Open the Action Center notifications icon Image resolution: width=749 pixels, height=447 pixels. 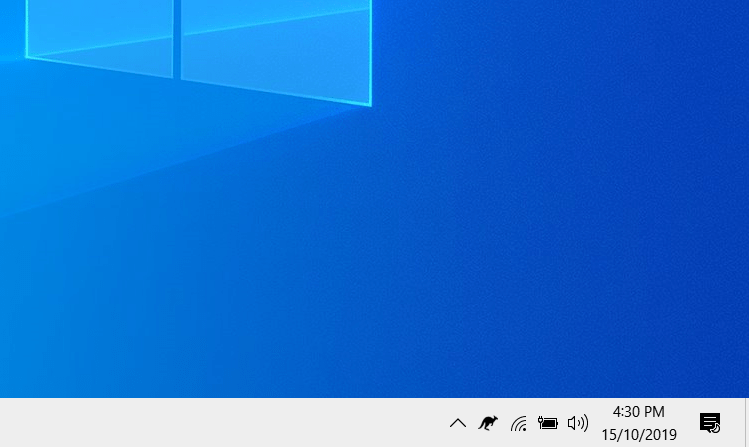(x=710, y=423)
